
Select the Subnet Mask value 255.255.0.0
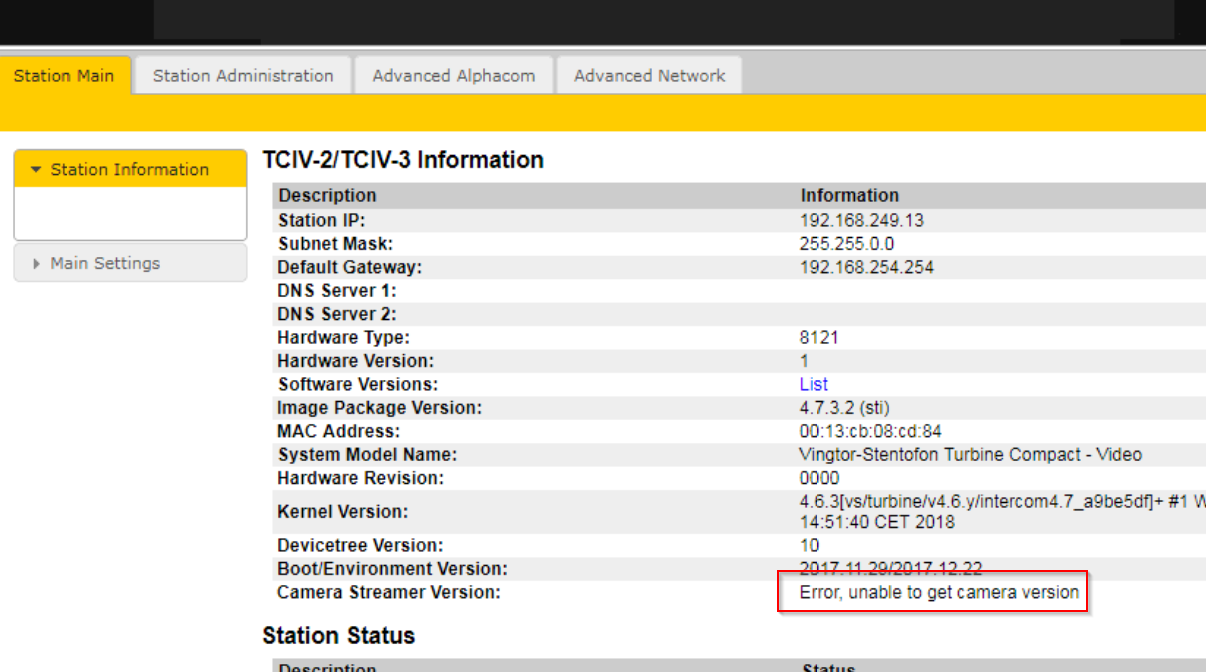[x=846, y=244]
